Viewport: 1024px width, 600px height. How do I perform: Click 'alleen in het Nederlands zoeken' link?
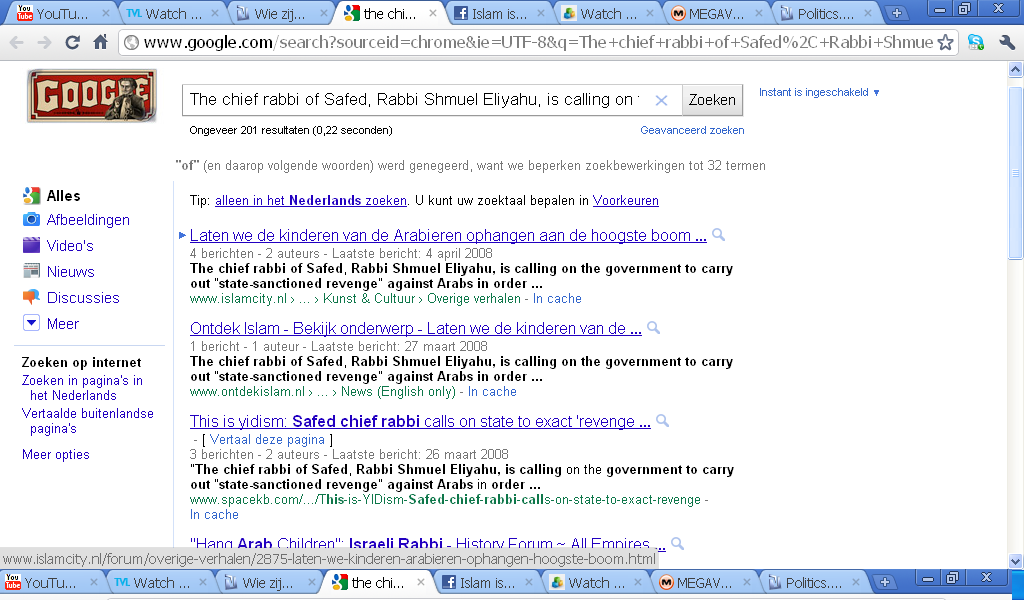click(x=311, y=200)
